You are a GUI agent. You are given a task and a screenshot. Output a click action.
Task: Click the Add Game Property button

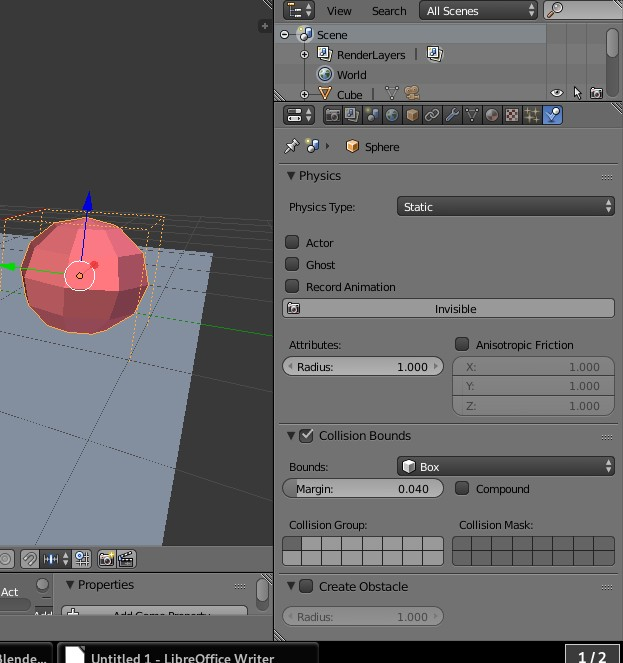pyautogui.click(x=154, y=611)
